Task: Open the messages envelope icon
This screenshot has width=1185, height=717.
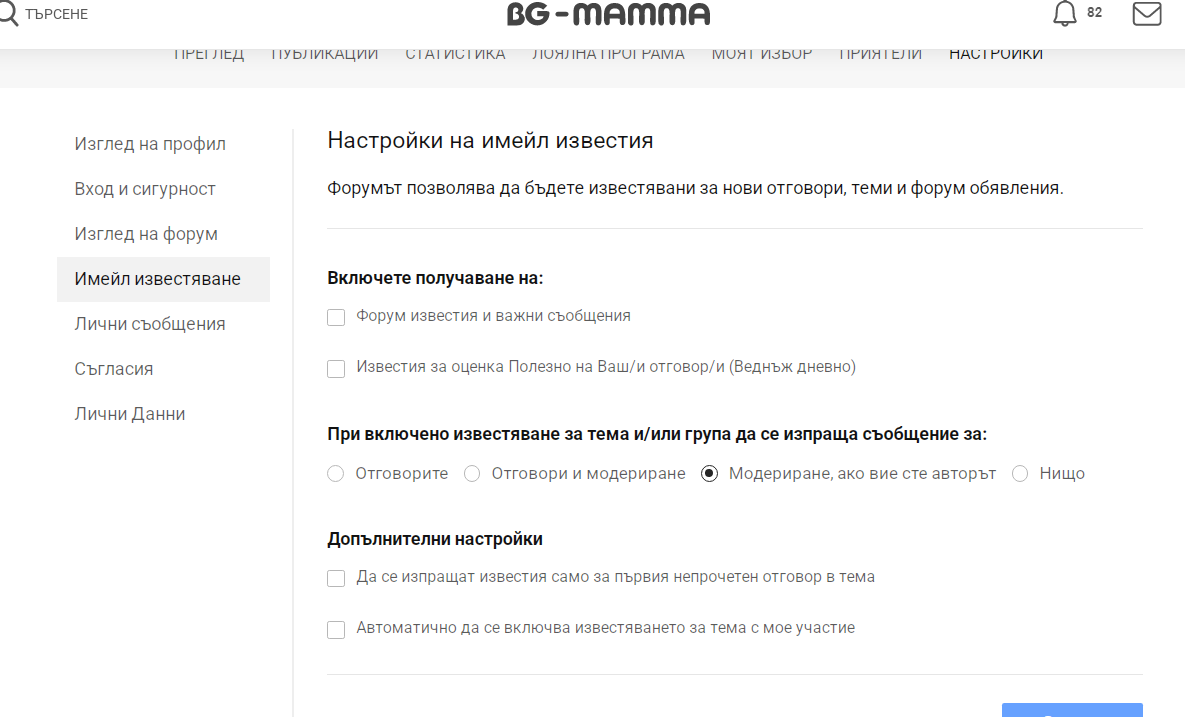Action: (x=1146, y=14)
